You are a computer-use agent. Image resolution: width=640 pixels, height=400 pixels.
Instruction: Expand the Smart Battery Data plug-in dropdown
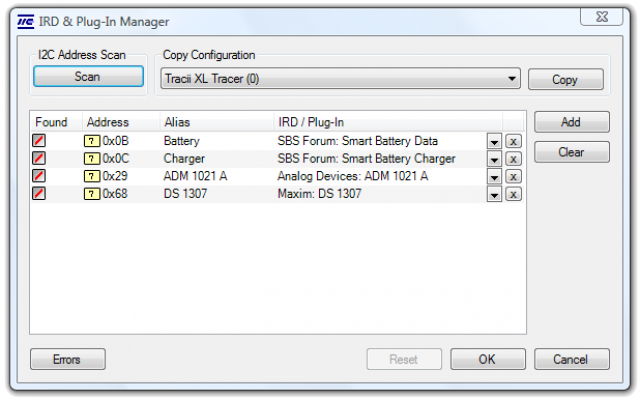pyautogui.click(x=494, y=142)
